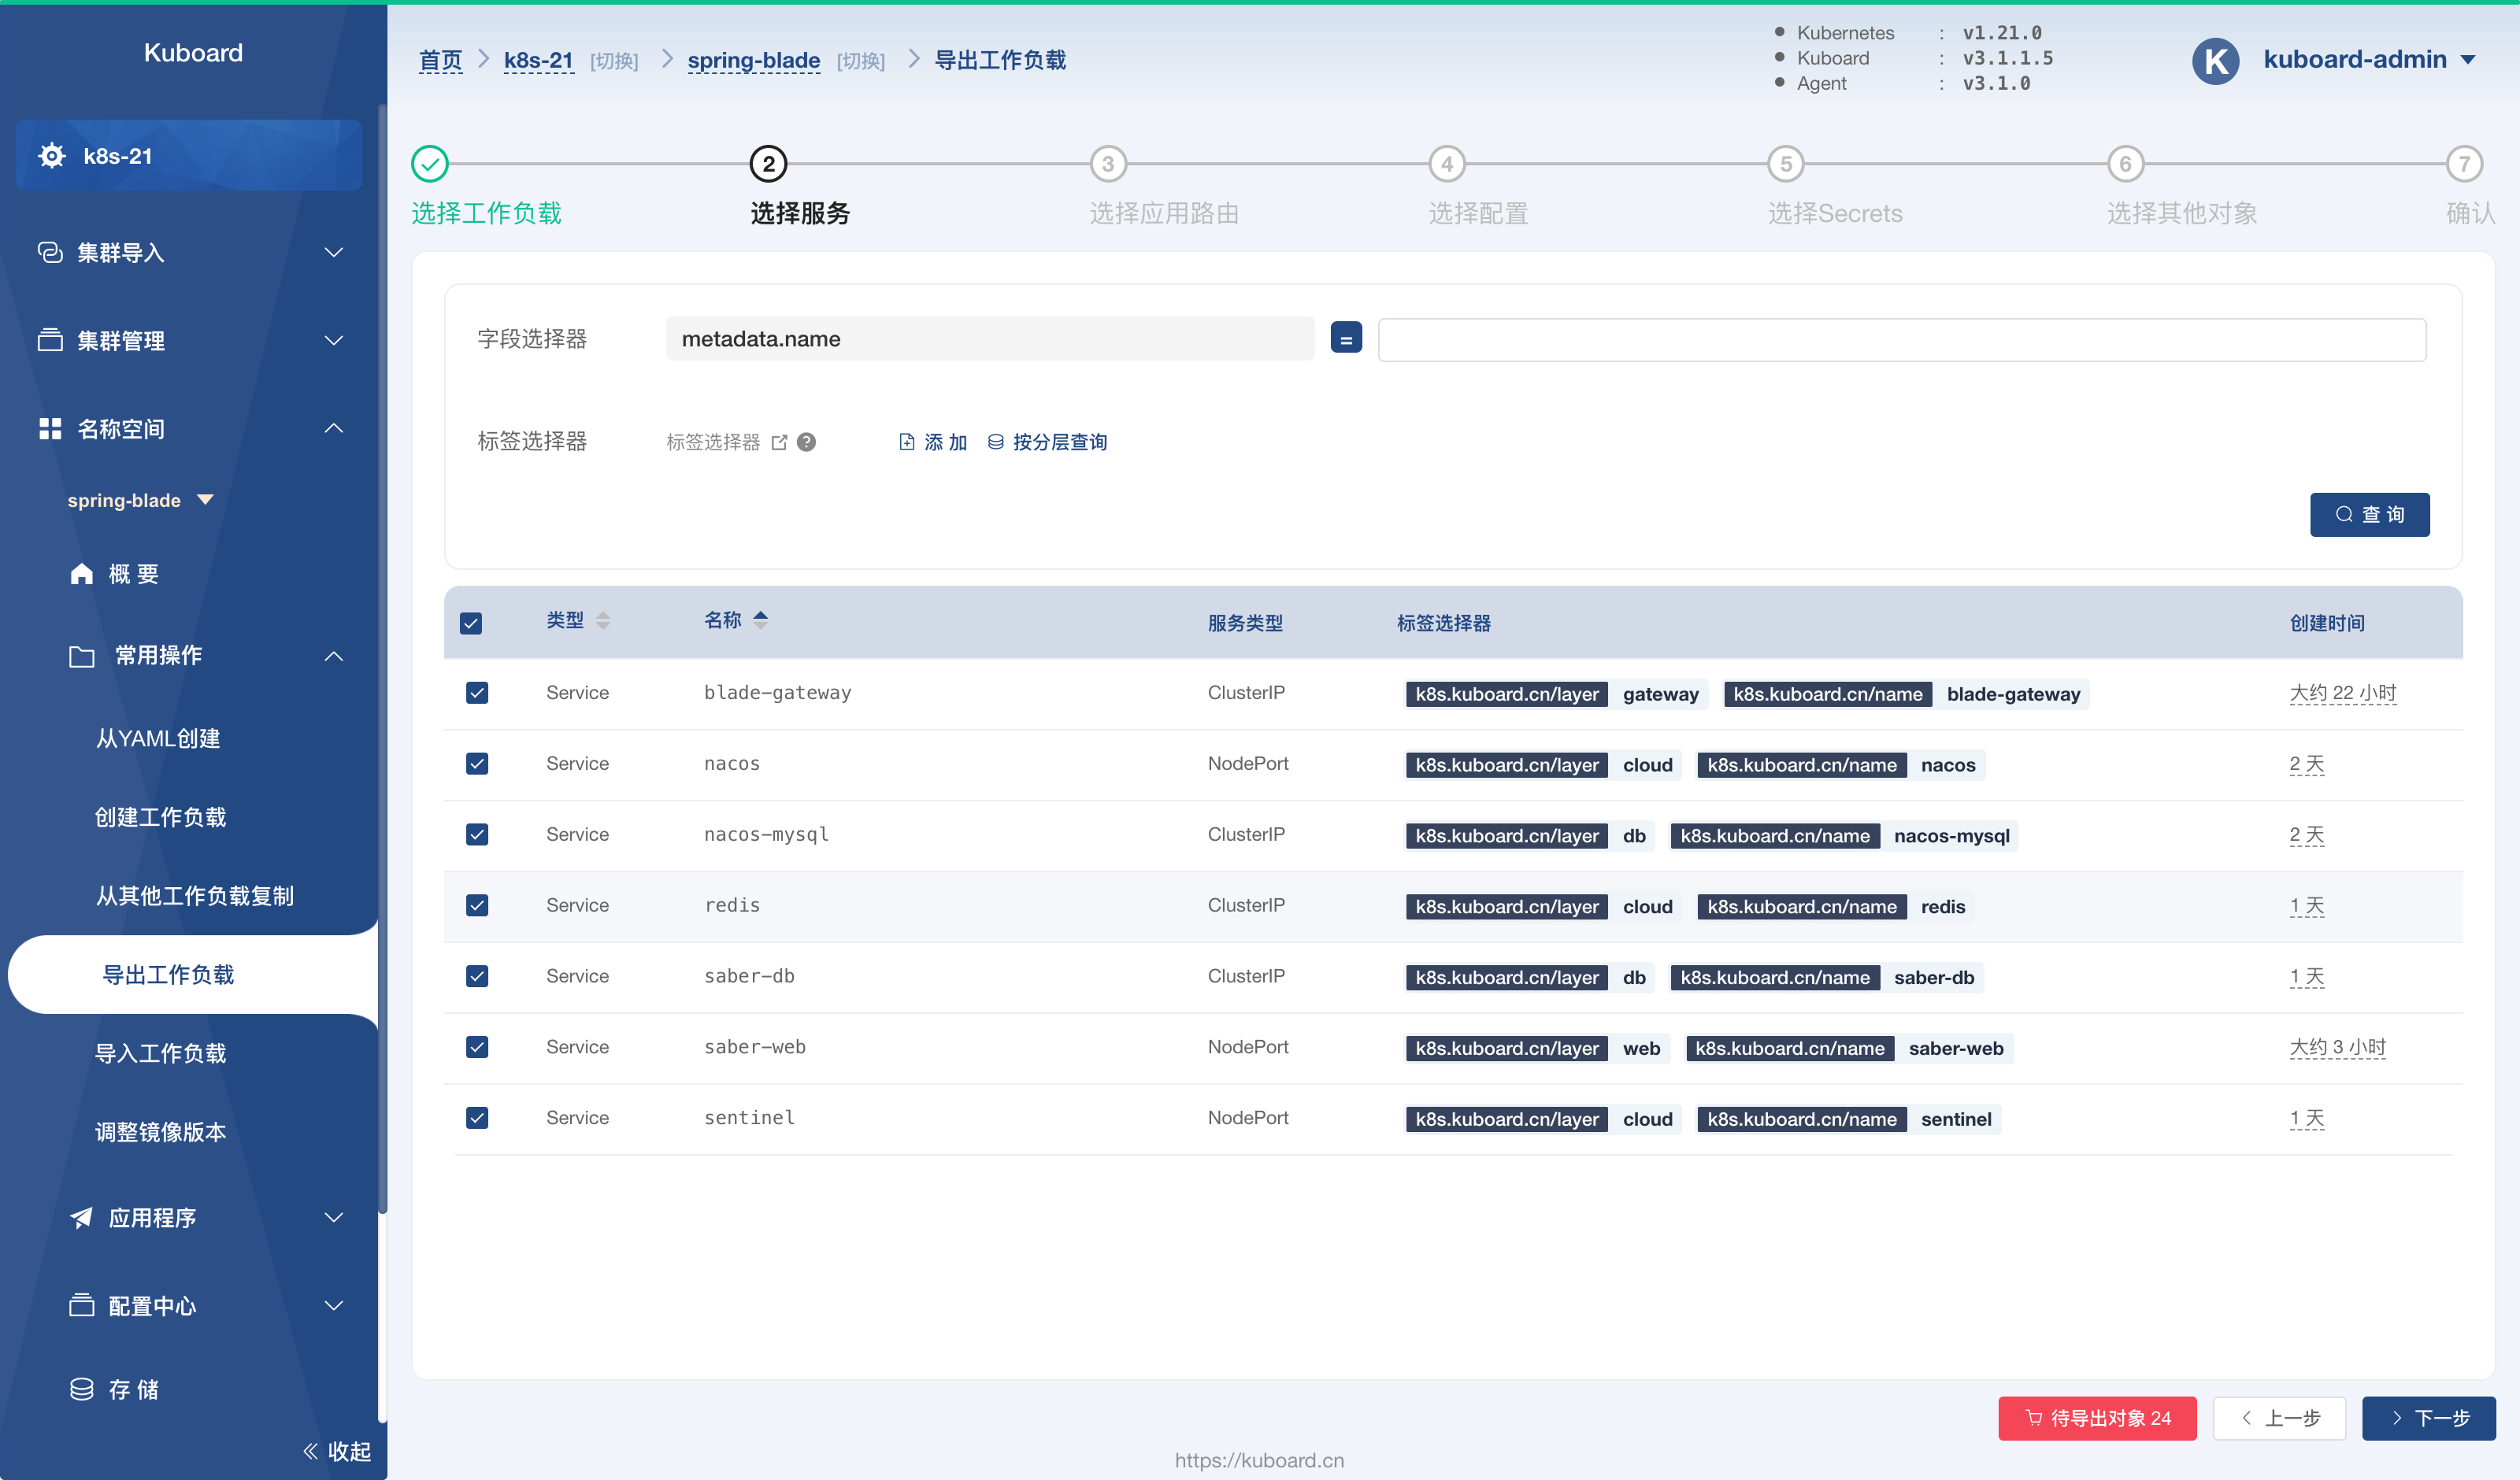
Task: Click step 3 circle 选择应用路由
Action: tap(1108, 164)
